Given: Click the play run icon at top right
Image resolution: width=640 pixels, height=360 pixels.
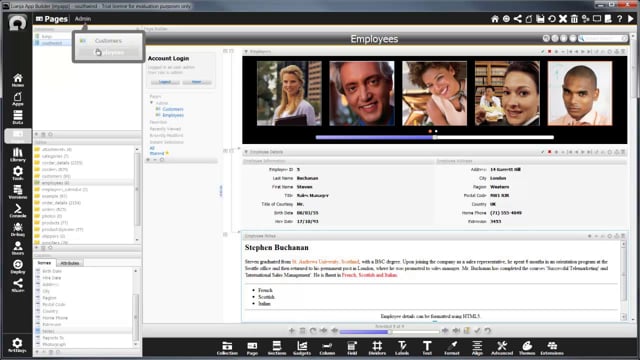Looking at the screenshot, I should 631,19.
